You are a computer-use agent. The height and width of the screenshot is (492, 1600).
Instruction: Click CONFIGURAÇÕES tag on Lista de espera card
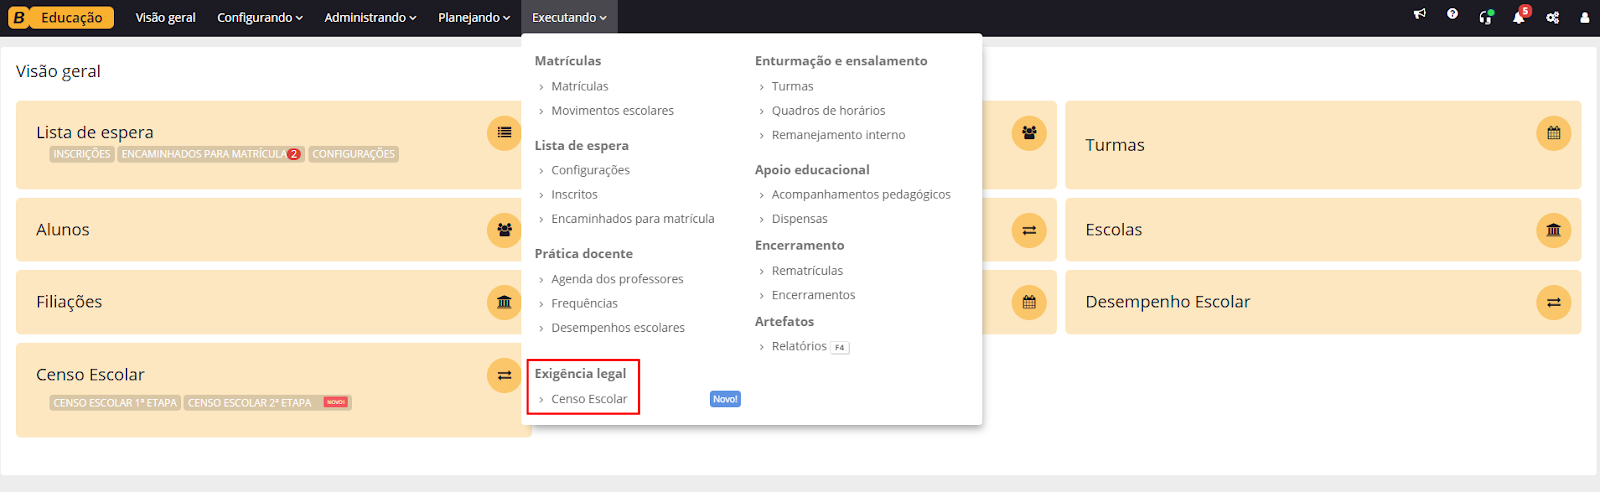[x=354, y=154]
